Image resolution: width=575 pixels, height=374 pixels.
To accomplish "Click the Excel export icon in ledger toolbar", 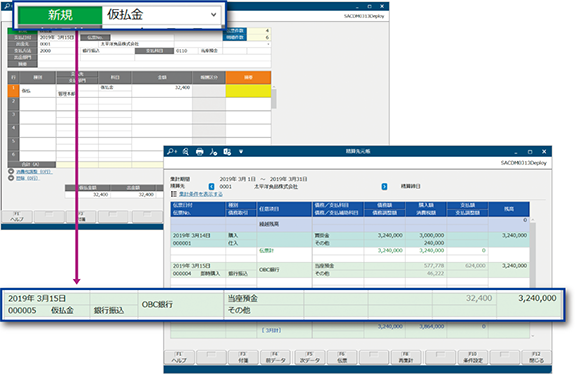I will coord(227,151).
